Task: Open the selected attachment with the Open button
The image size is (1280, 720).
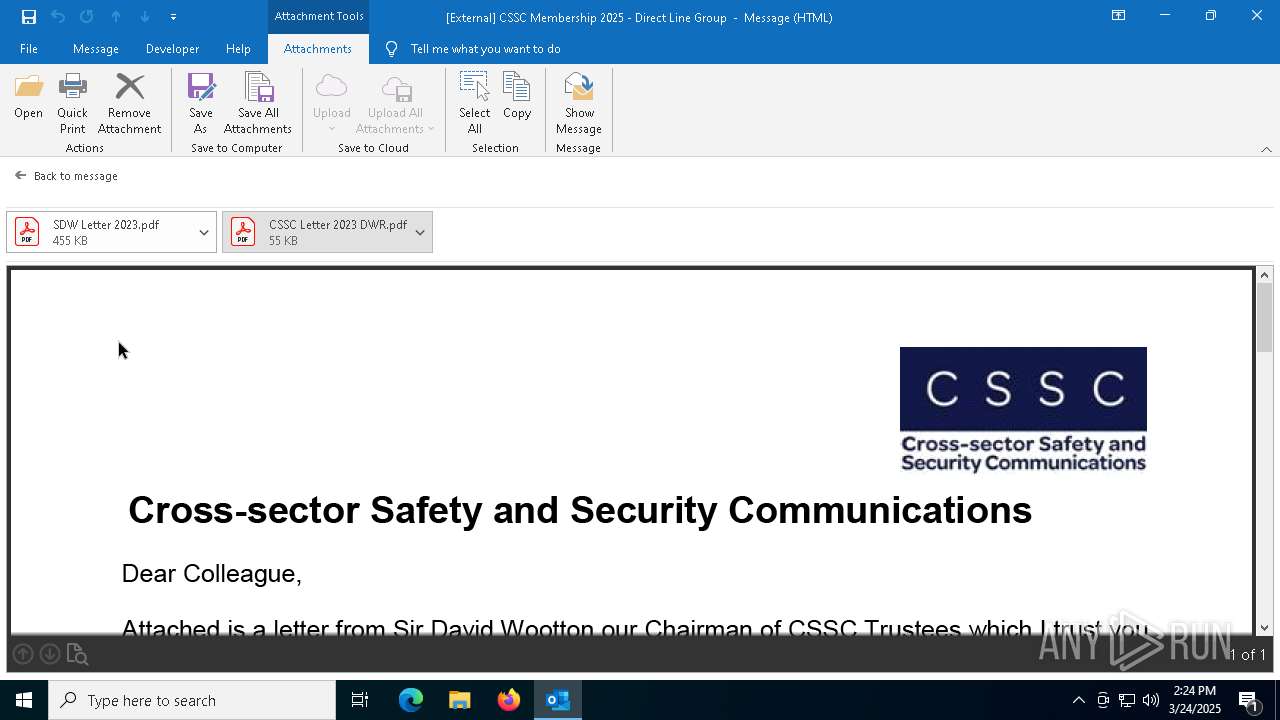Action: coord(28,97)
